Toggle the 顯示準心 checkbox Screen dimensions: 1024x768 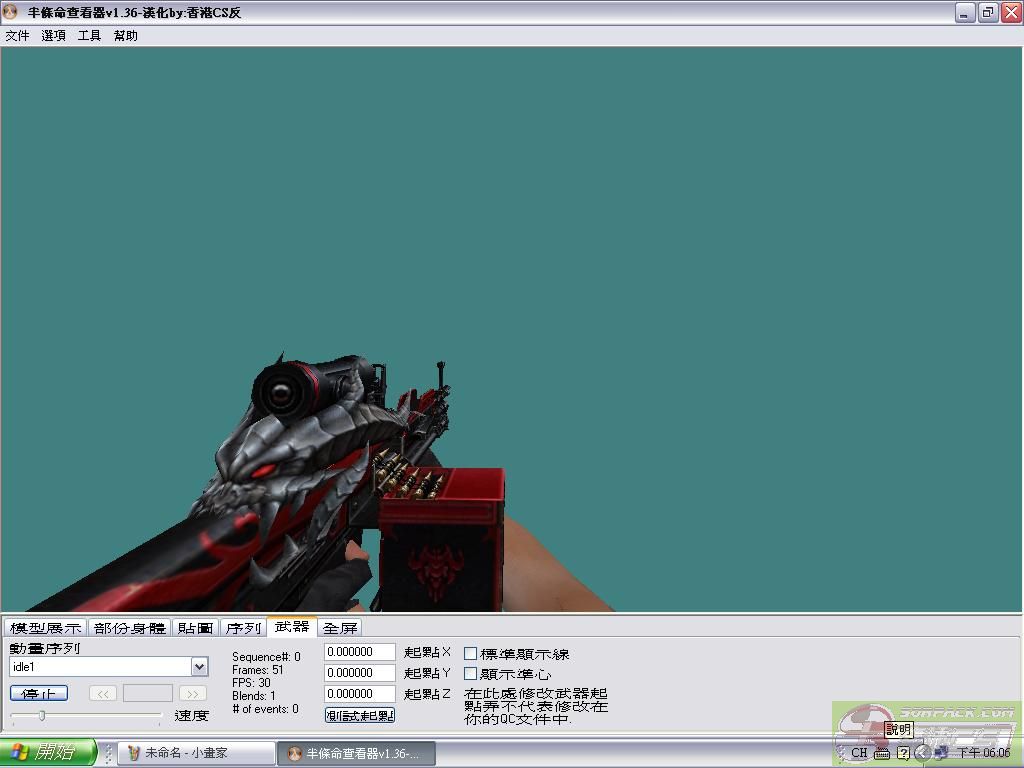[x=471, y=674]
